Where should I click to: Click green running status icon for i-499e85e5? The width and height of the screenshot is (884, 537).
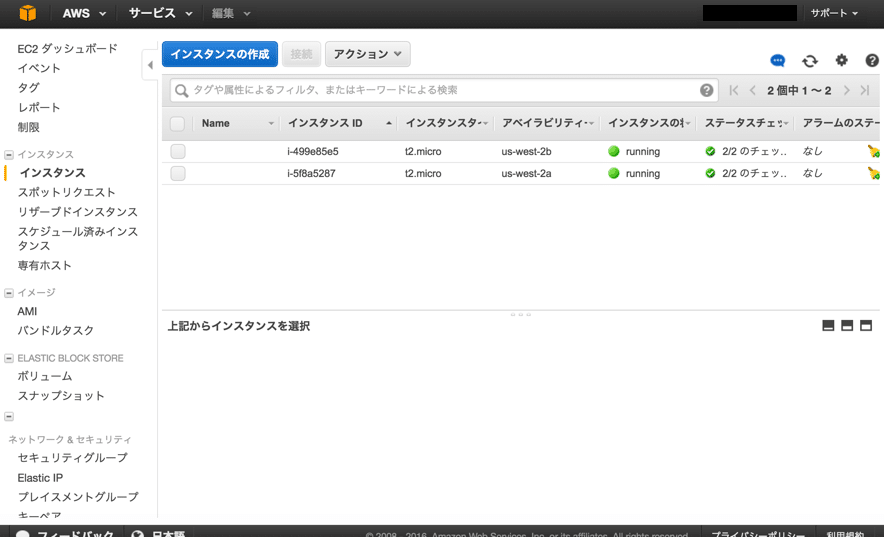pos(614,151)
